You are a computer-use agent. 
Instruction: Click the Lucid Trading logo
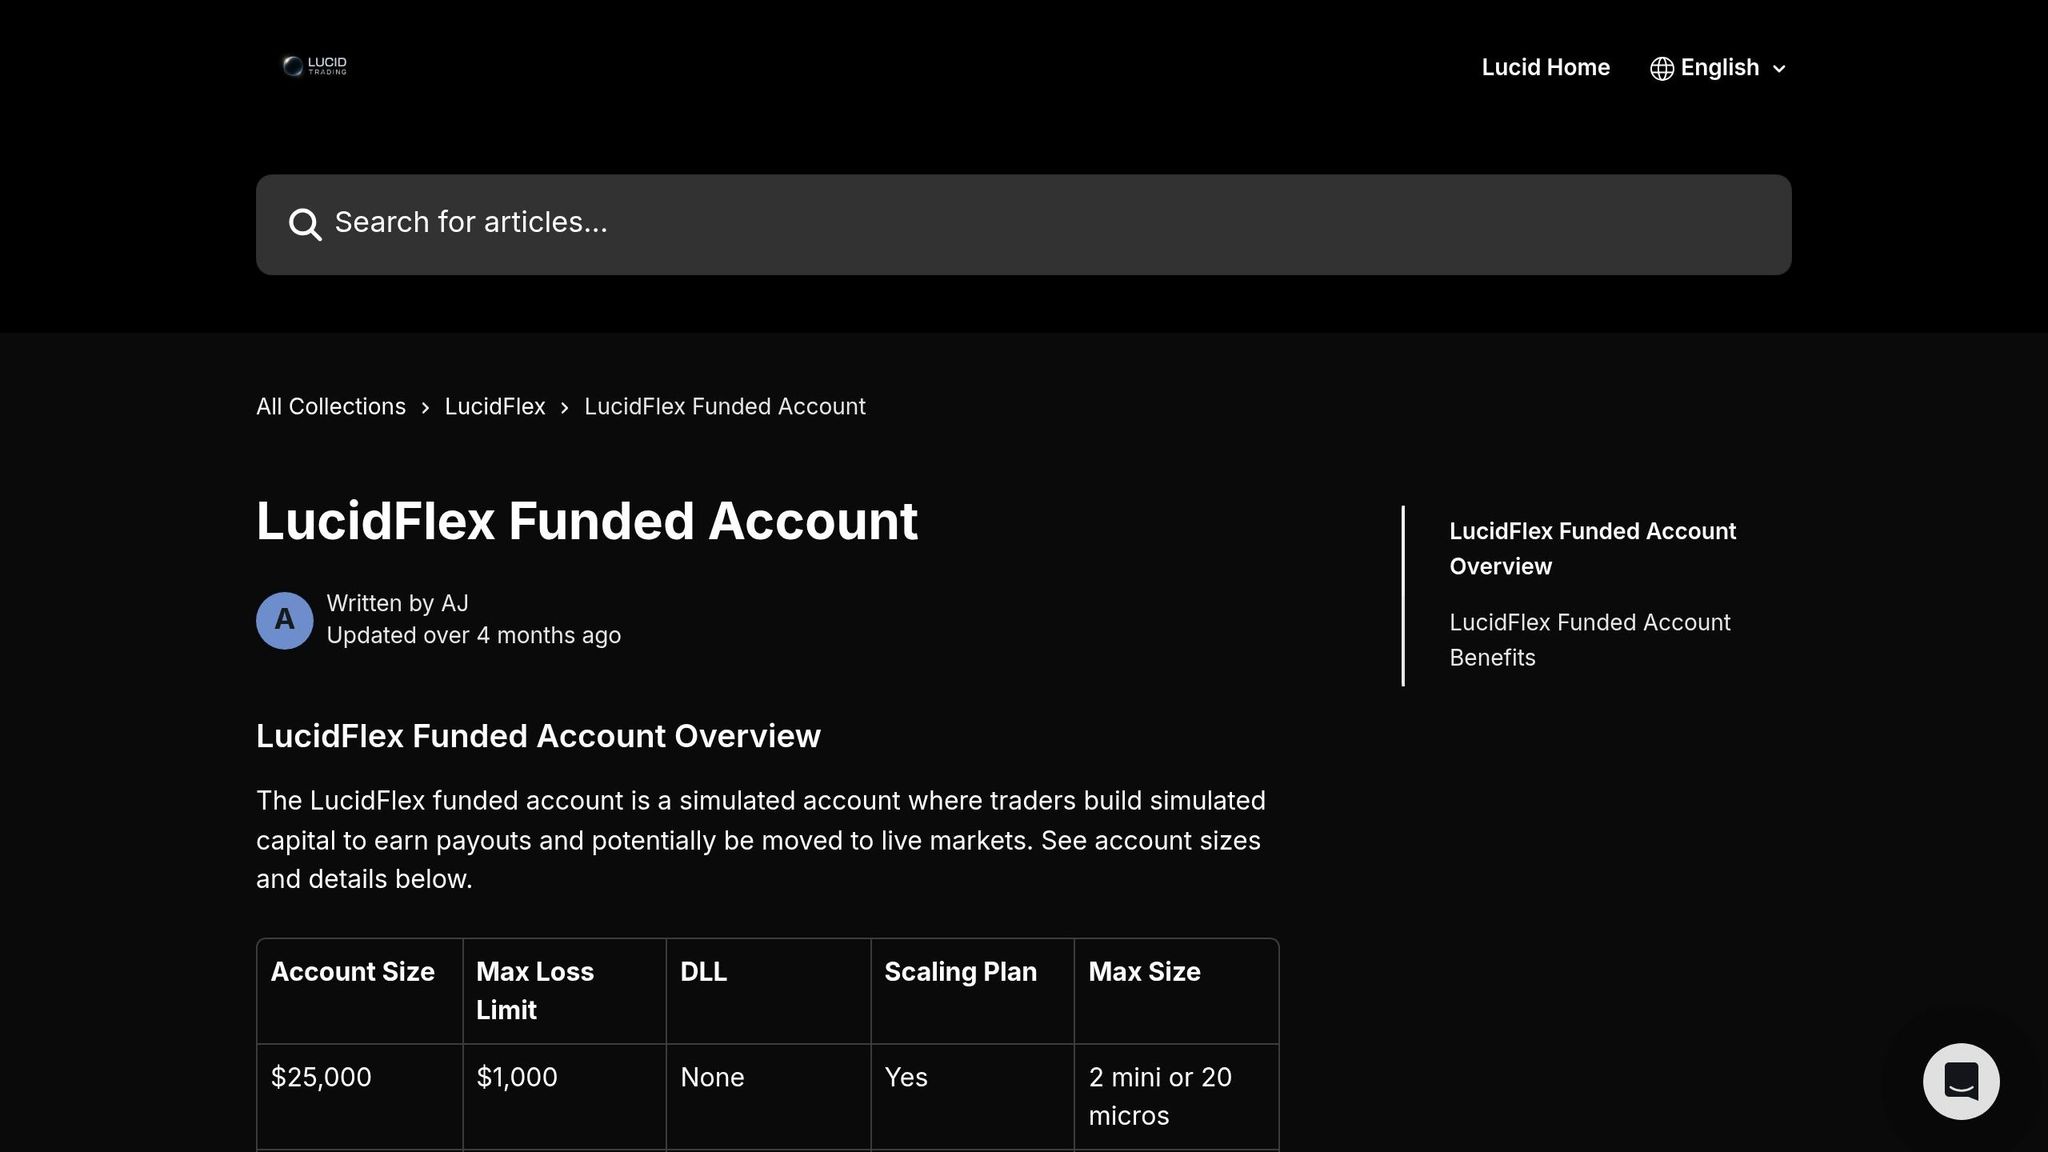click(x=314, y=66)
